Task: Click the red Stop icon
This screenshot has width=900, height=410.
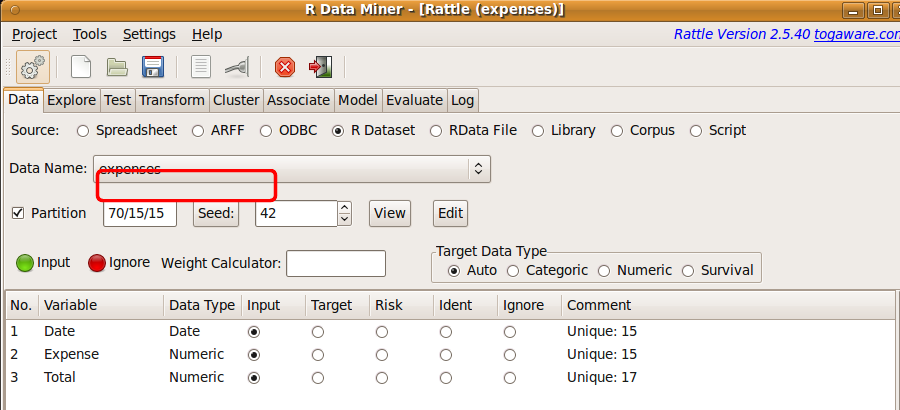Action: coord(285,68)
